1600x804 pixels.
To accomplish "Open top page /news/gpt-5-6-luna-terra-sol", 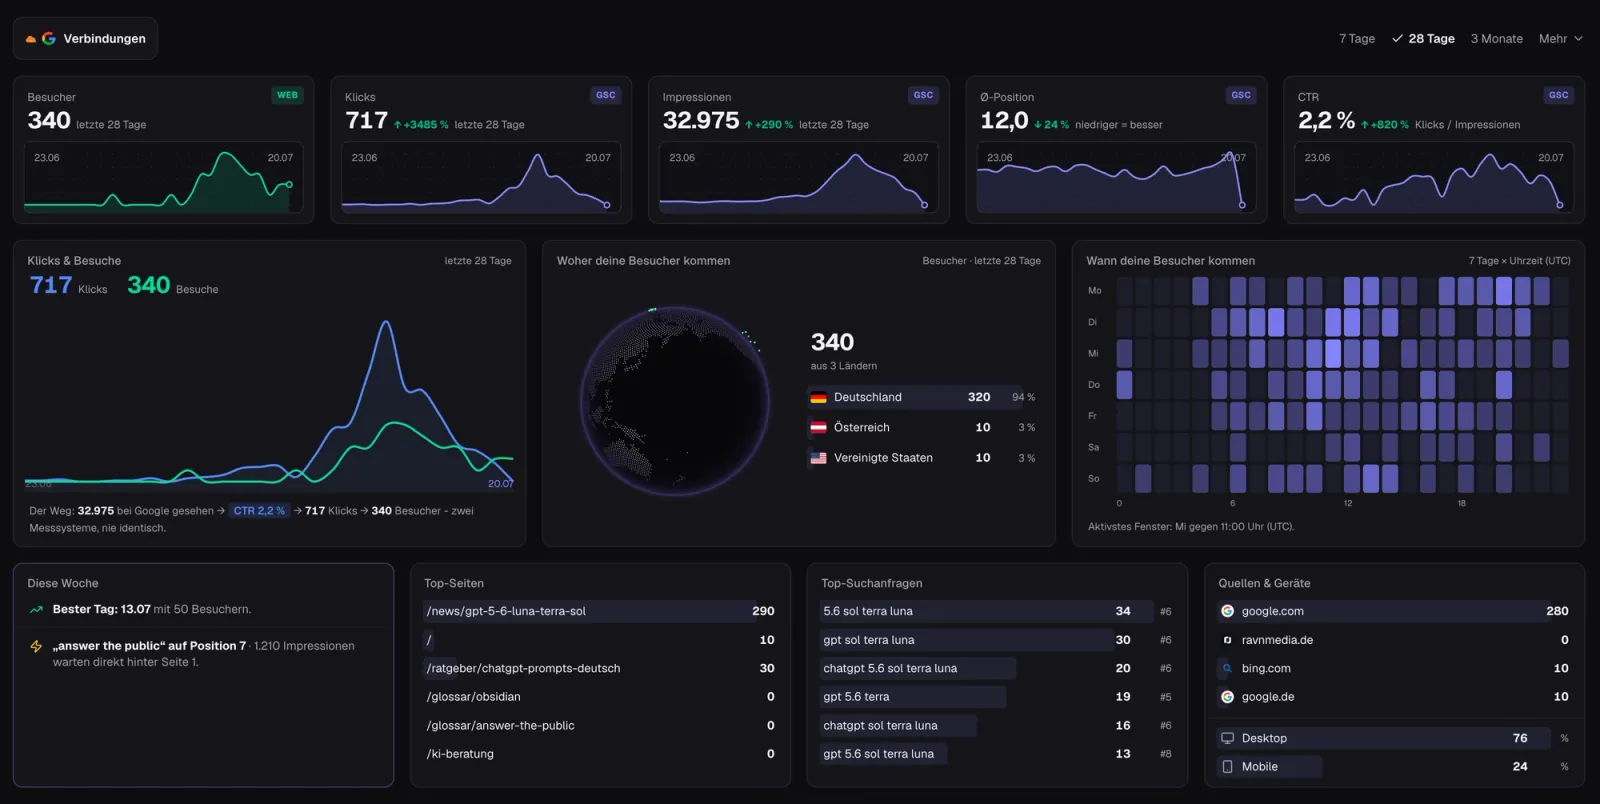I will tap(600, 611).
